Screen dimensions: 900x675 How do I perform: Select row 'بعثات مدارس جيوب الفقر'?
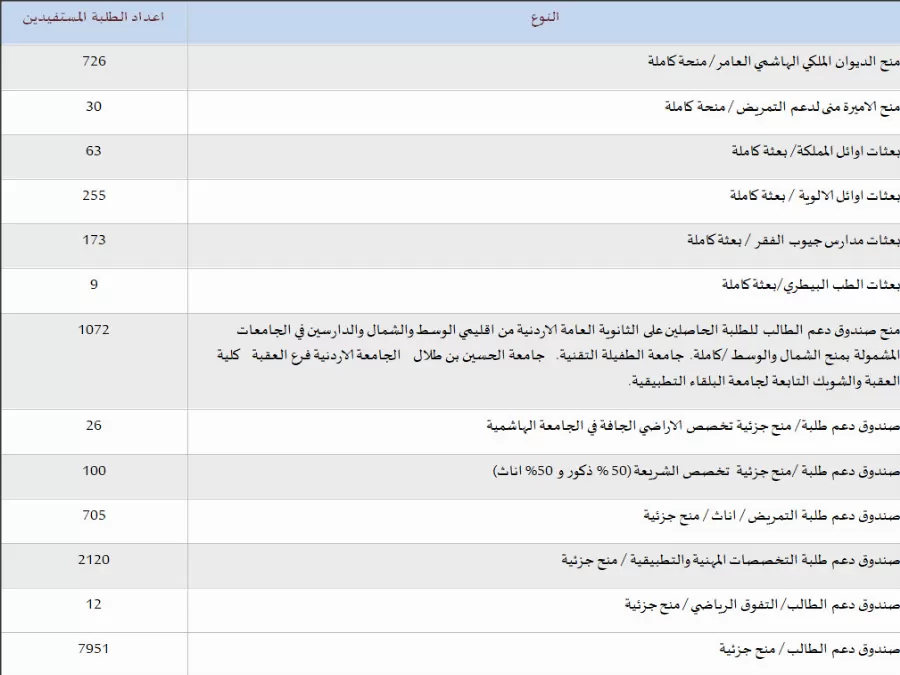(450, 246)
